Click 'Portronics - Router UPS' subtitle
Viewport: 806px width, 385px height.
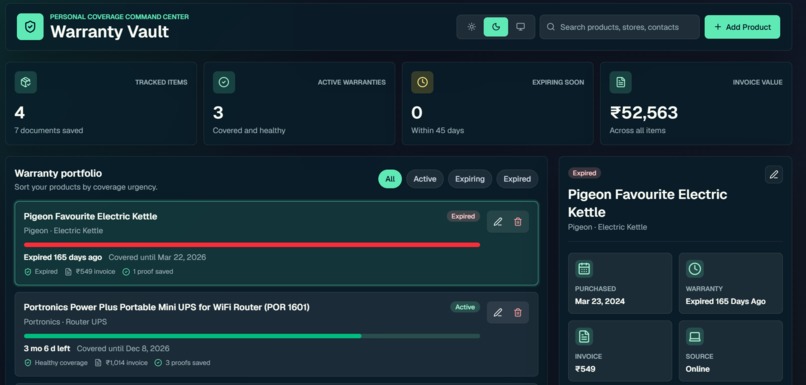coord(65,322)
